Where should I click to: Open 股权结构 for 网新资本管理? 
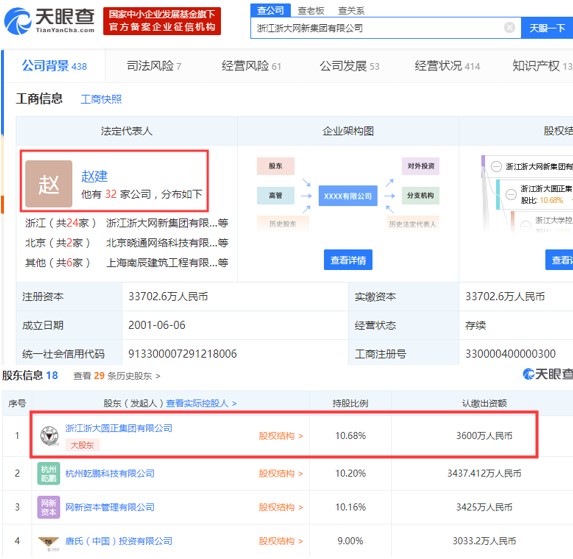pyautogui.click(x=281, y=507)
